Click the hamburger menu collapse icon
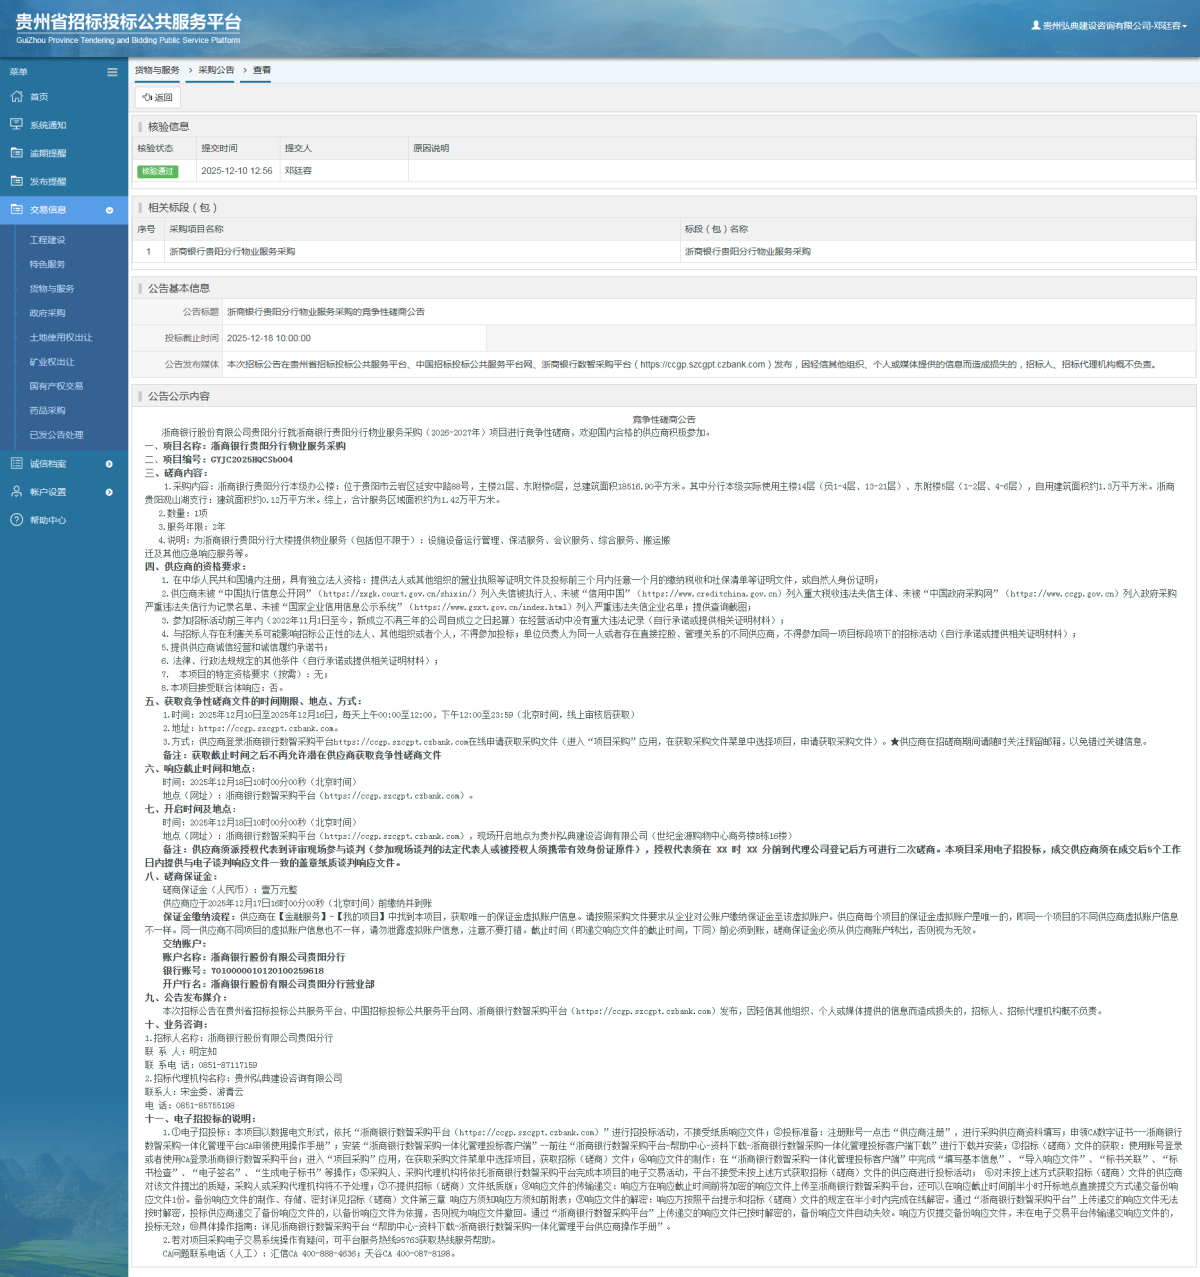The height and width of the screenshot is (1277, 1200). pos(112,72)
